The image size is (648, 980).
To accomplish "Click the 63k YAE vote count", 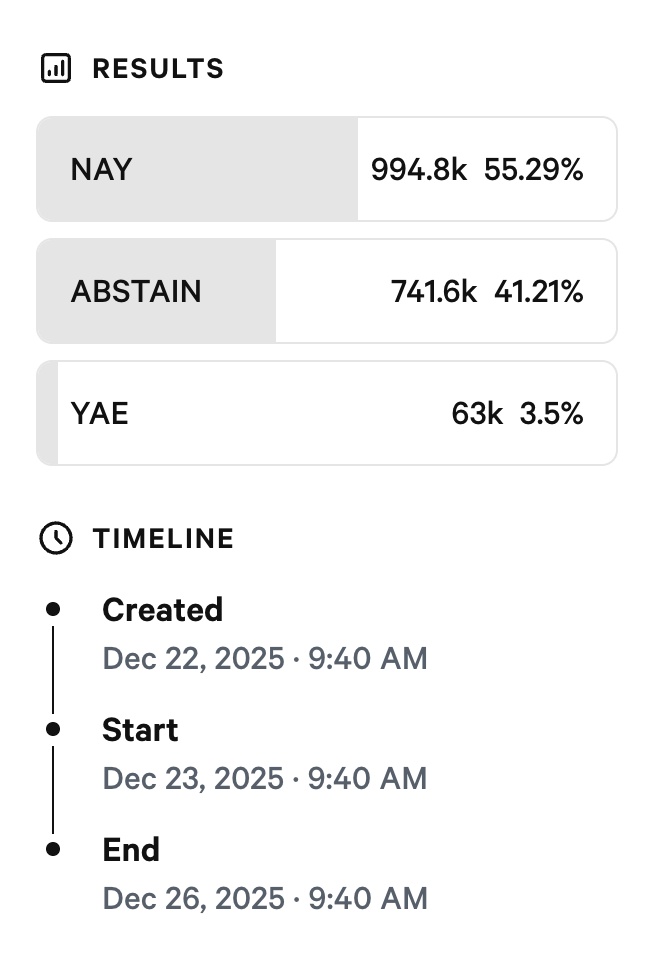I will pyautogui.click(x=477, y=413).
